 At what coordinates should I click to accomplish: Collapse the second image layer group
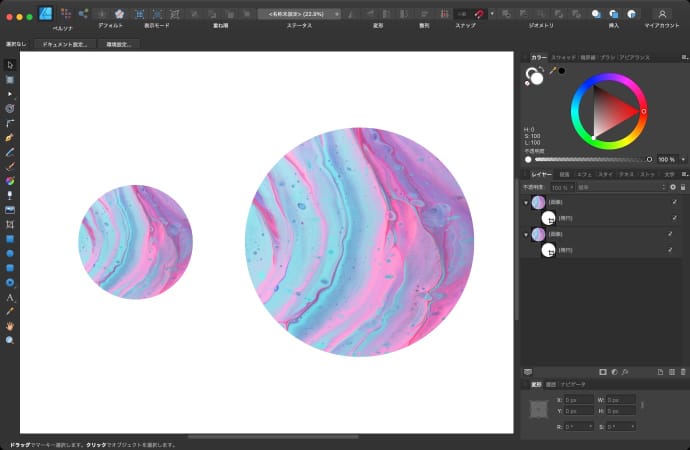pyautogui.click(x=527, y=234)
